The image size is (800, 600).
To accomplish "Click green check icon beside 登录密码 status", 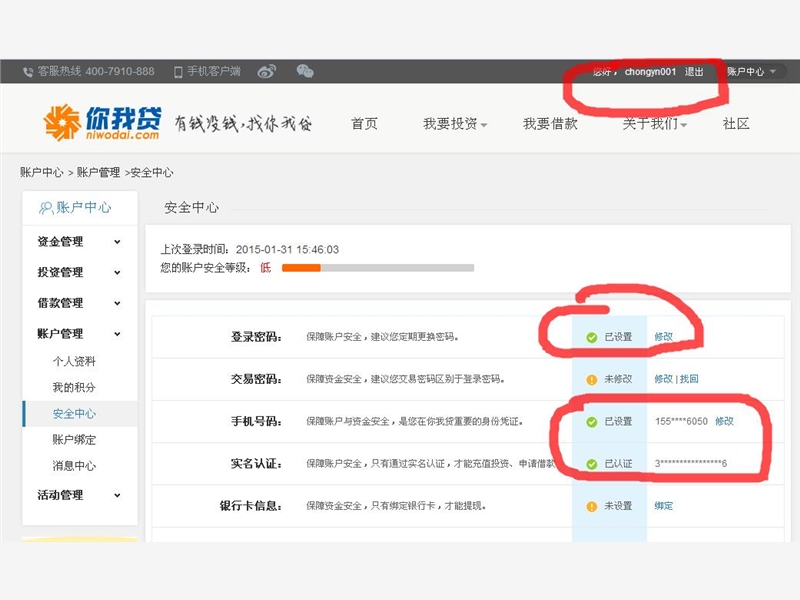I will pyautogui.click(x=592, y=337).
